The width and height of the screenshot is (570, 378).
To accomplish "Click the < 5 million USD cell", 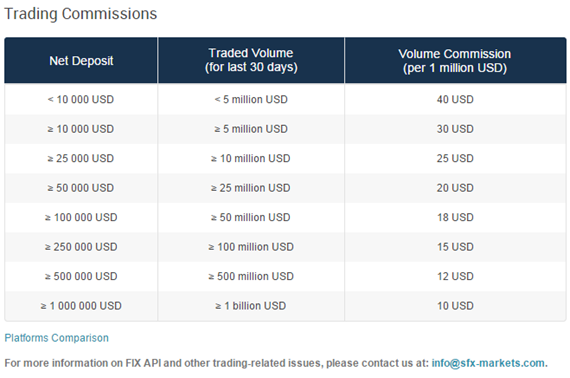I will (251, 99).
